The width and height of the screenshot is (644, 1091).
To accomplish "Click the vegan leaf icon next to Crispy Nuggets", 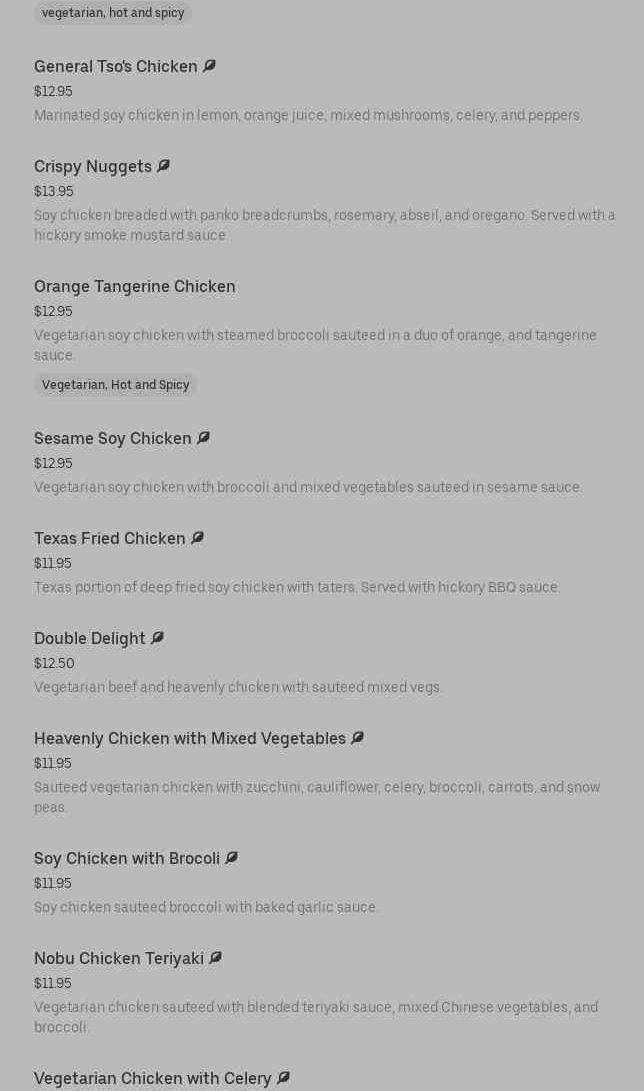I will [163, 166].
